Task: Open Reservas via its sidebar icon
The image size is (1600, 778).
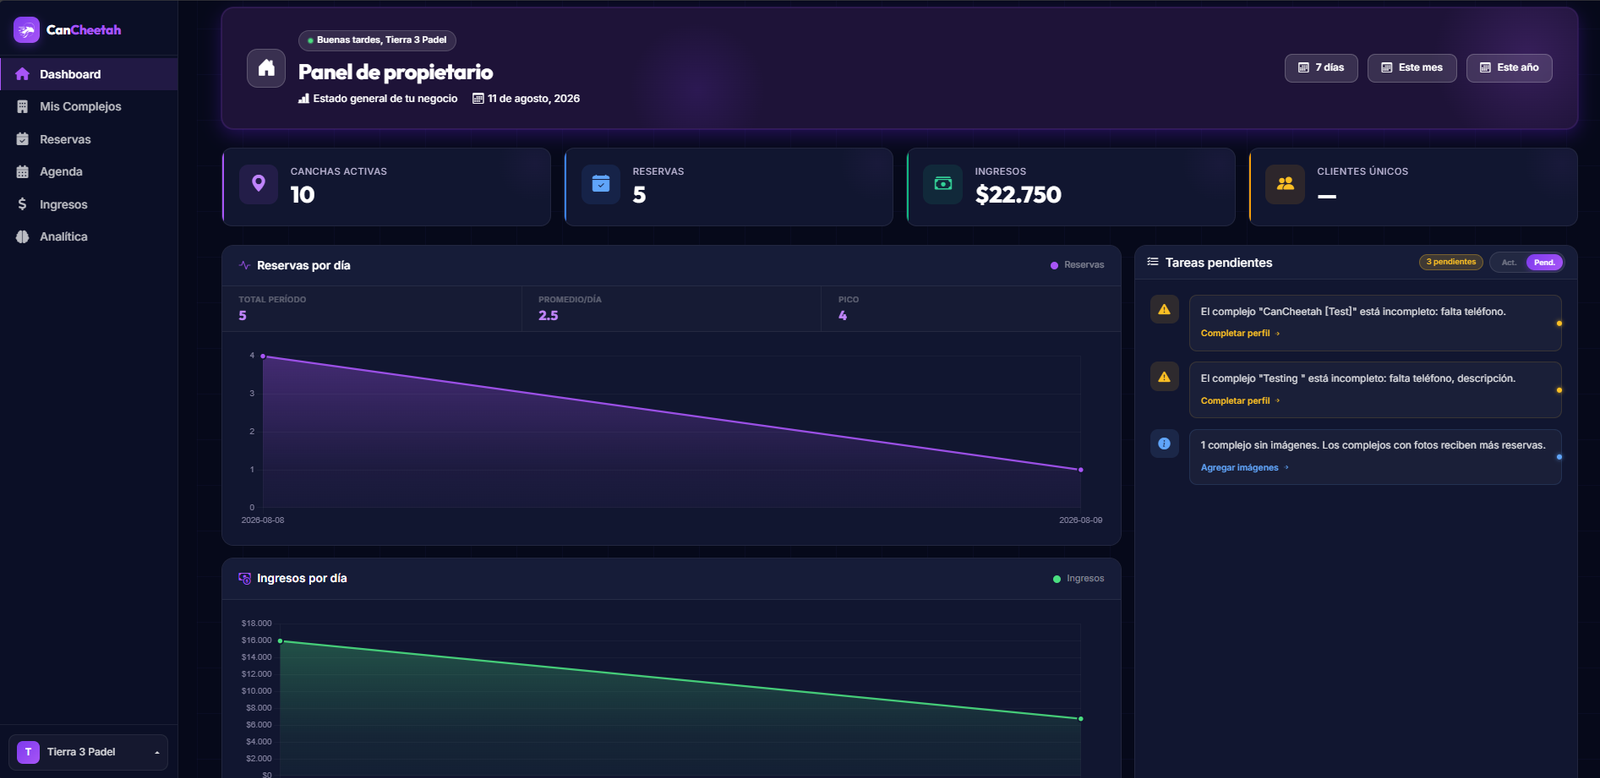Action: point(22,139)
